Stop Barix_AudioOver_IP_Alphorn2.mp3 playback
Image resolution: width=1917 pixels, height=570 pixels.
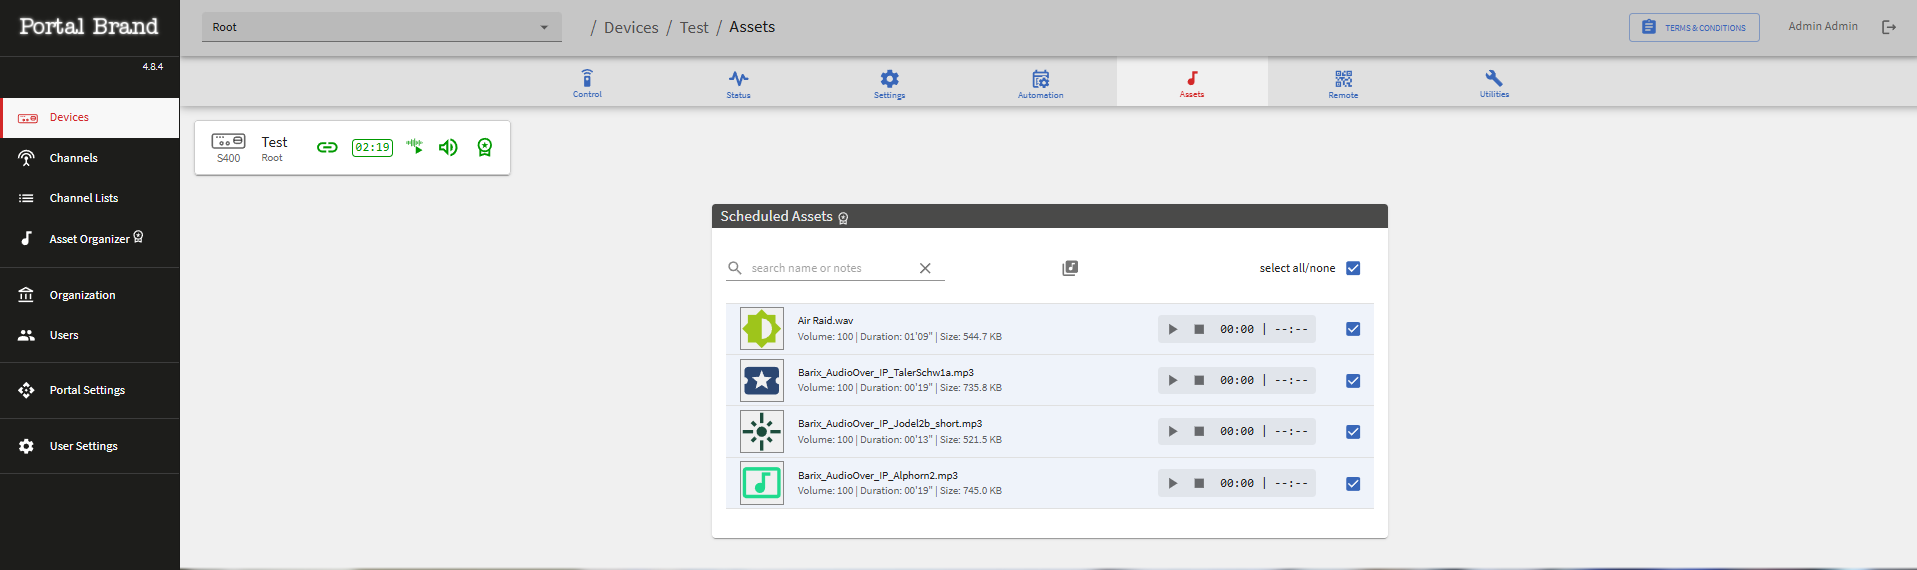pyautogui.click(x=1199, y=483)
